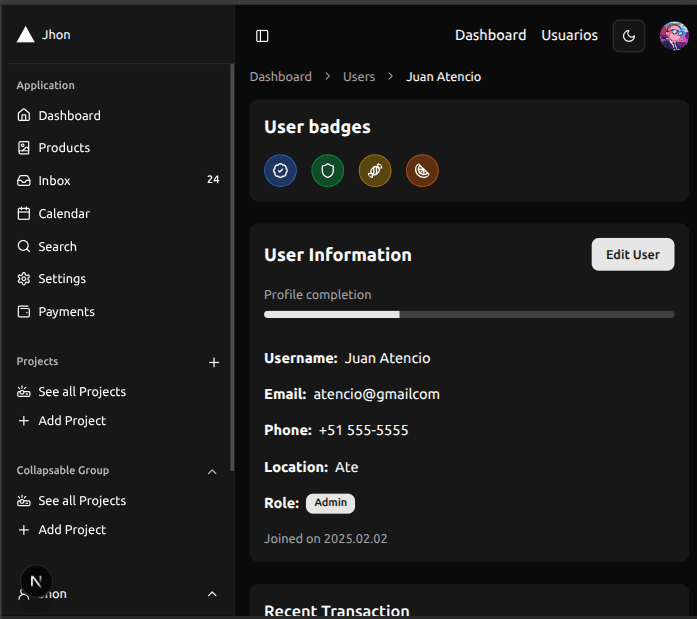Screen dimensions: 697x619
Task: Go to Calendar in the sidebar
Action: (x=64, y=214)
